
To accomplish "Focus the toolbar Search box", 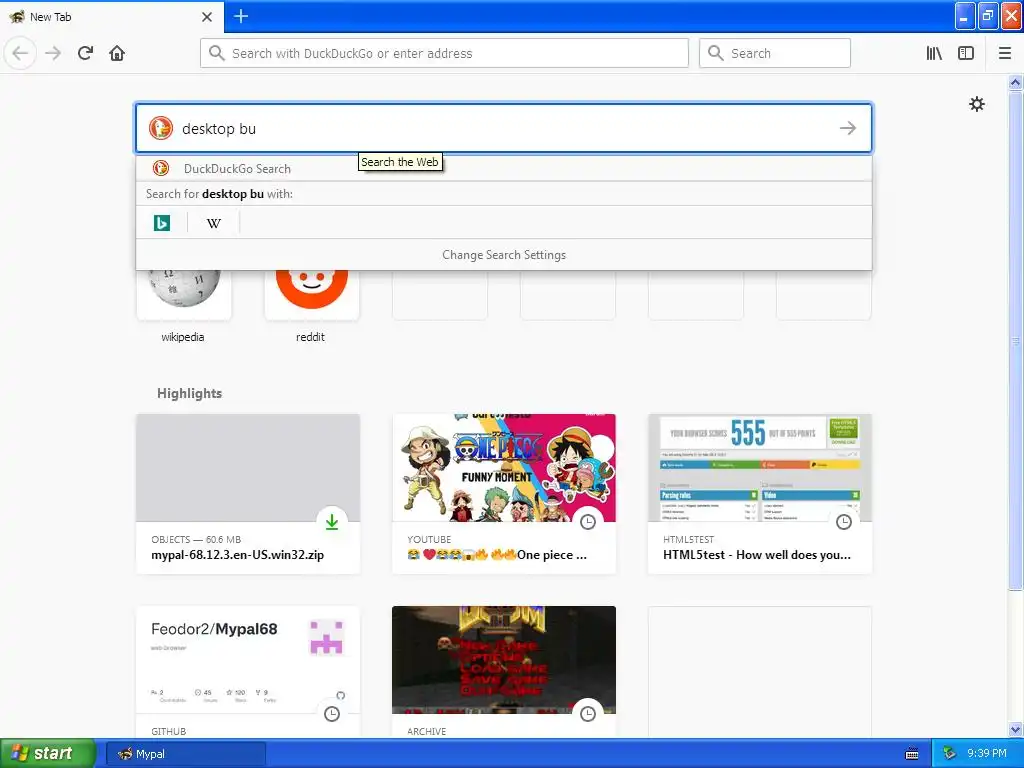I will pos(775,54).
